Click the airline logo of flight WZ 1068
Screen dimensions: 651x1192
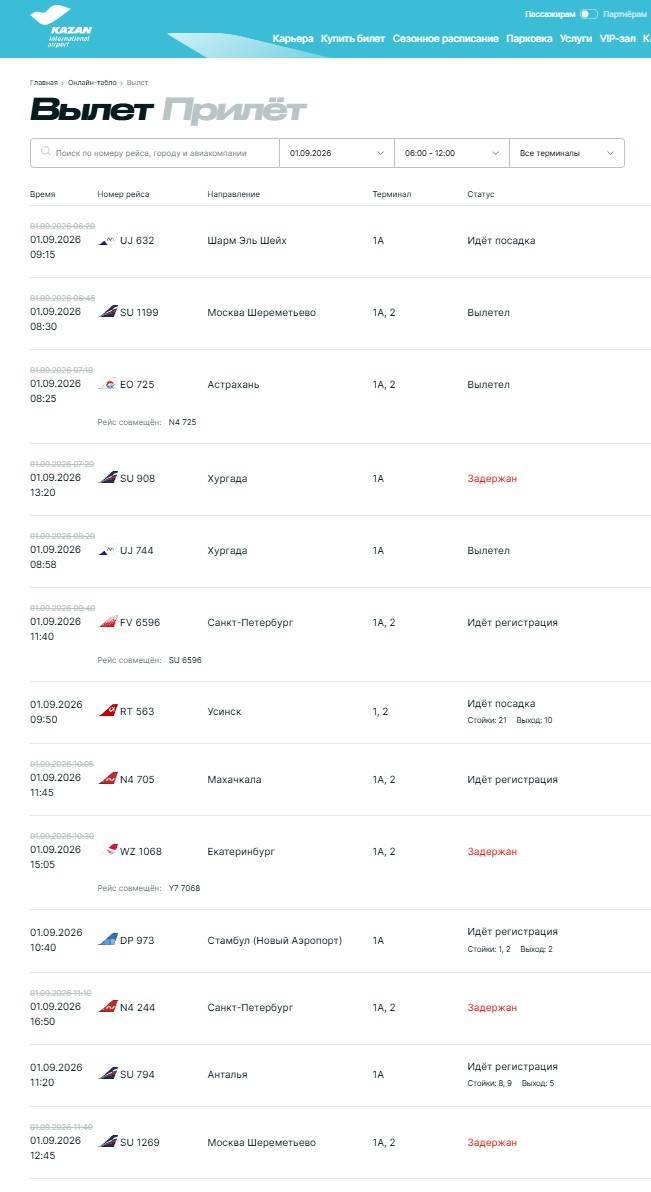tap(111, 850)
